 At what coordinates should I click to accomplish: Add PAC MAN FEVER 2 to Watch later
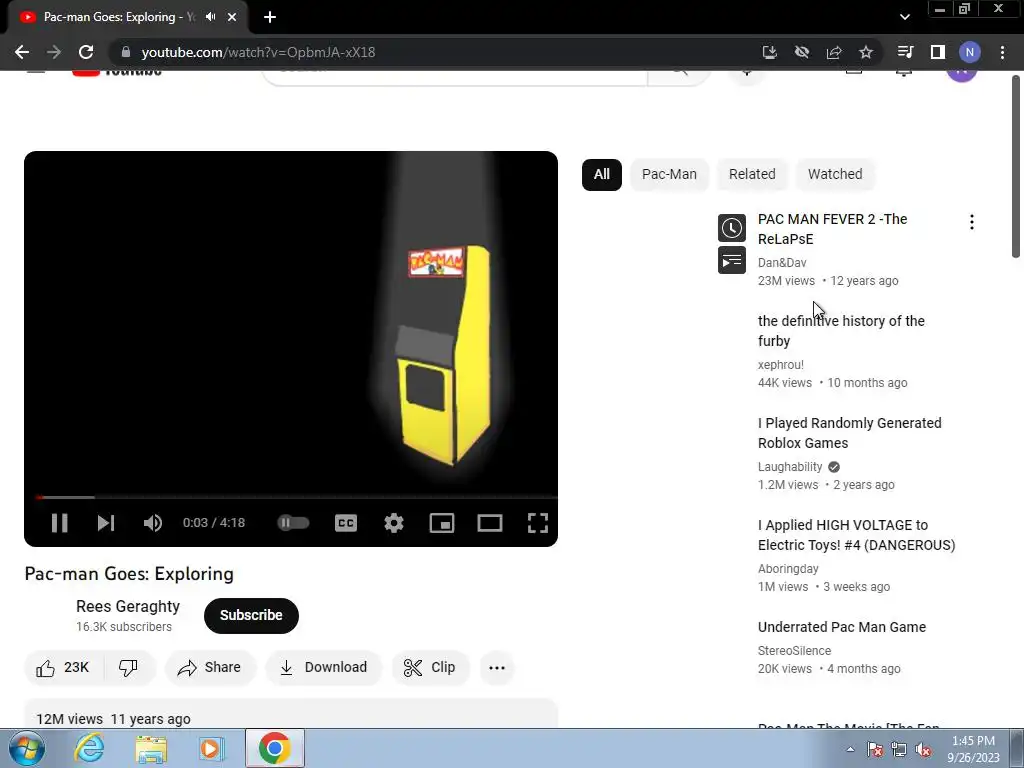(x=731, y=228)
